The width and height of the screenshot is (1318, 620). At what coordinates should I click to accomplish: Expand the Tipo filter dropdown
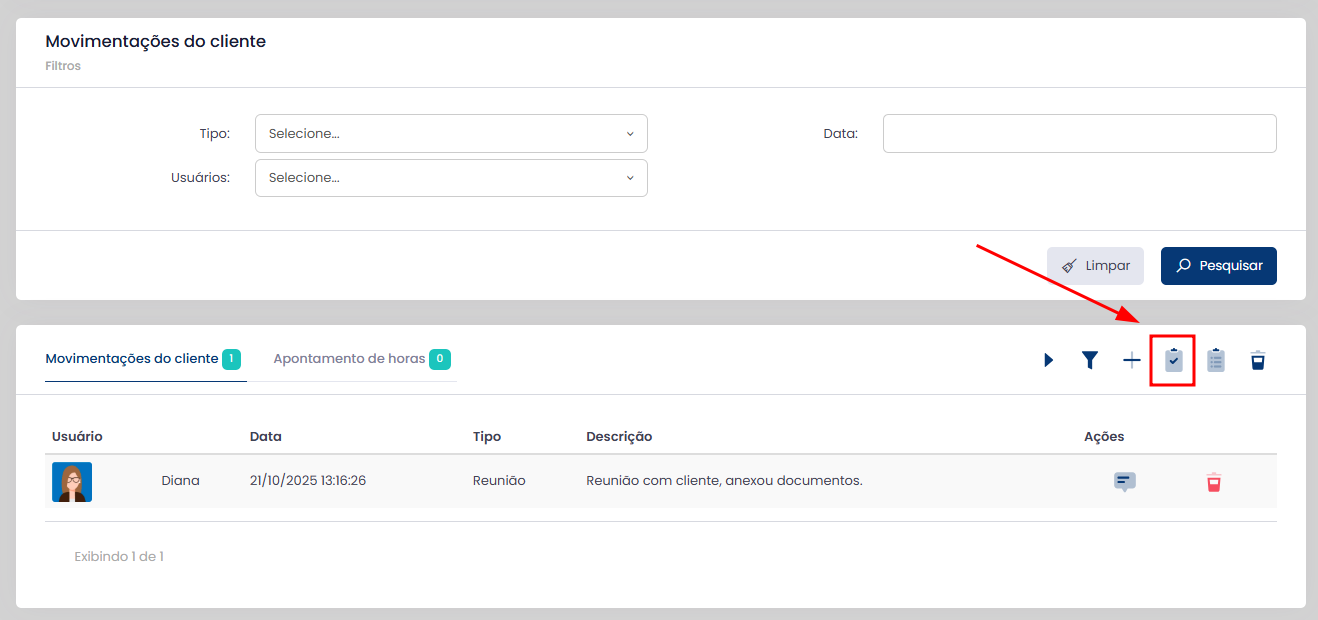click(451, 134)
